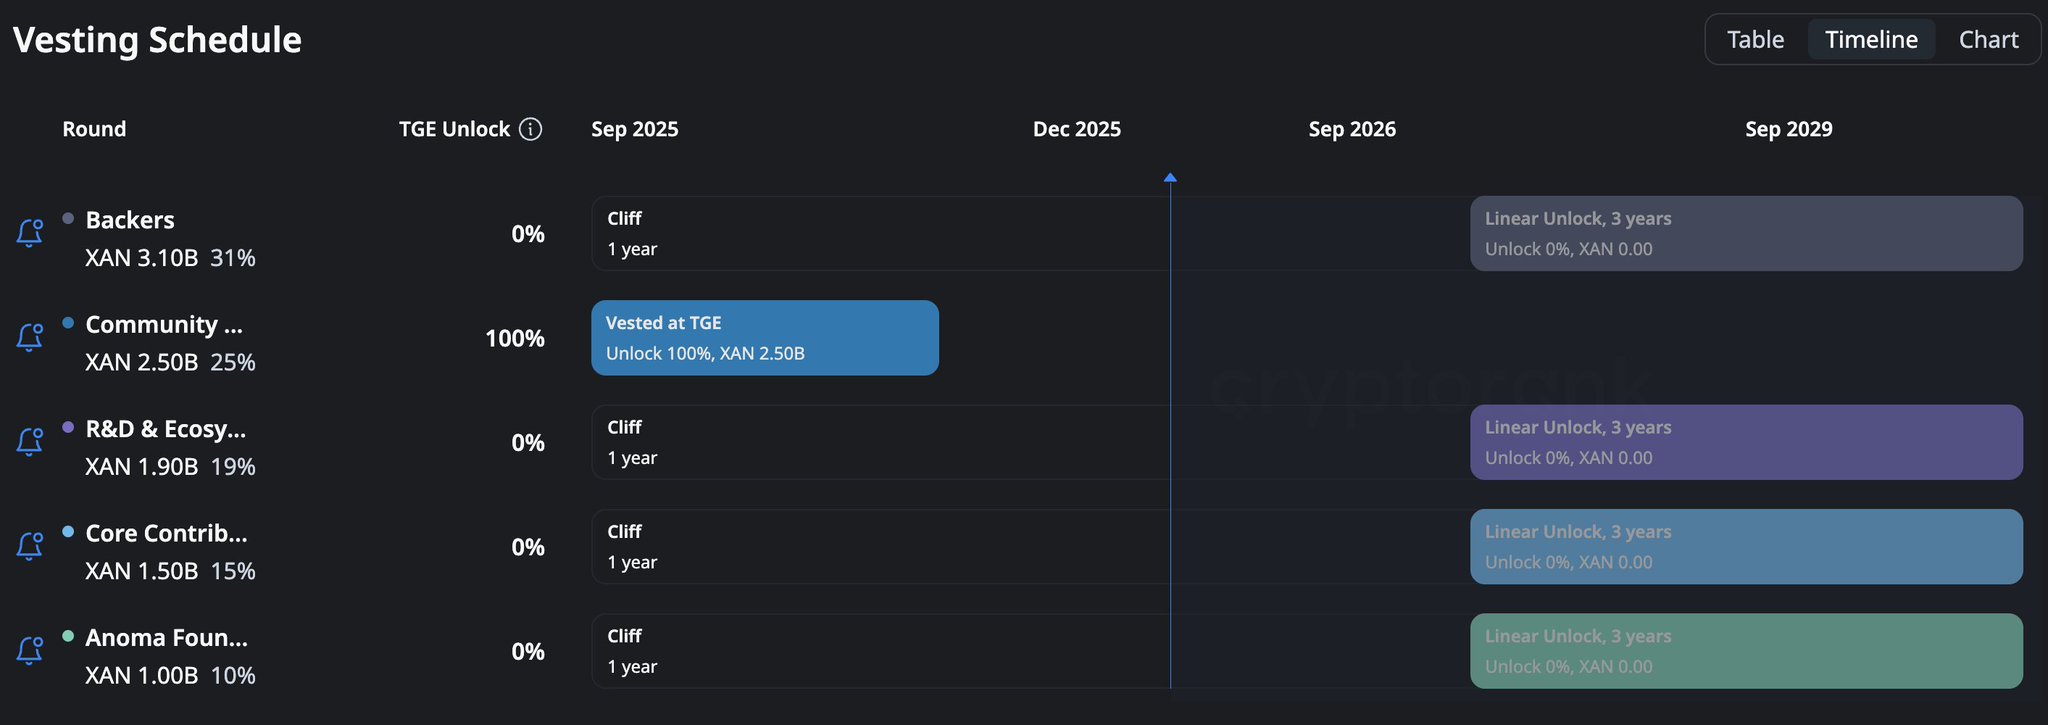This screenshot has height=725, width=2048.
Task: Click the Backers round name
Action: coord(130,220)
